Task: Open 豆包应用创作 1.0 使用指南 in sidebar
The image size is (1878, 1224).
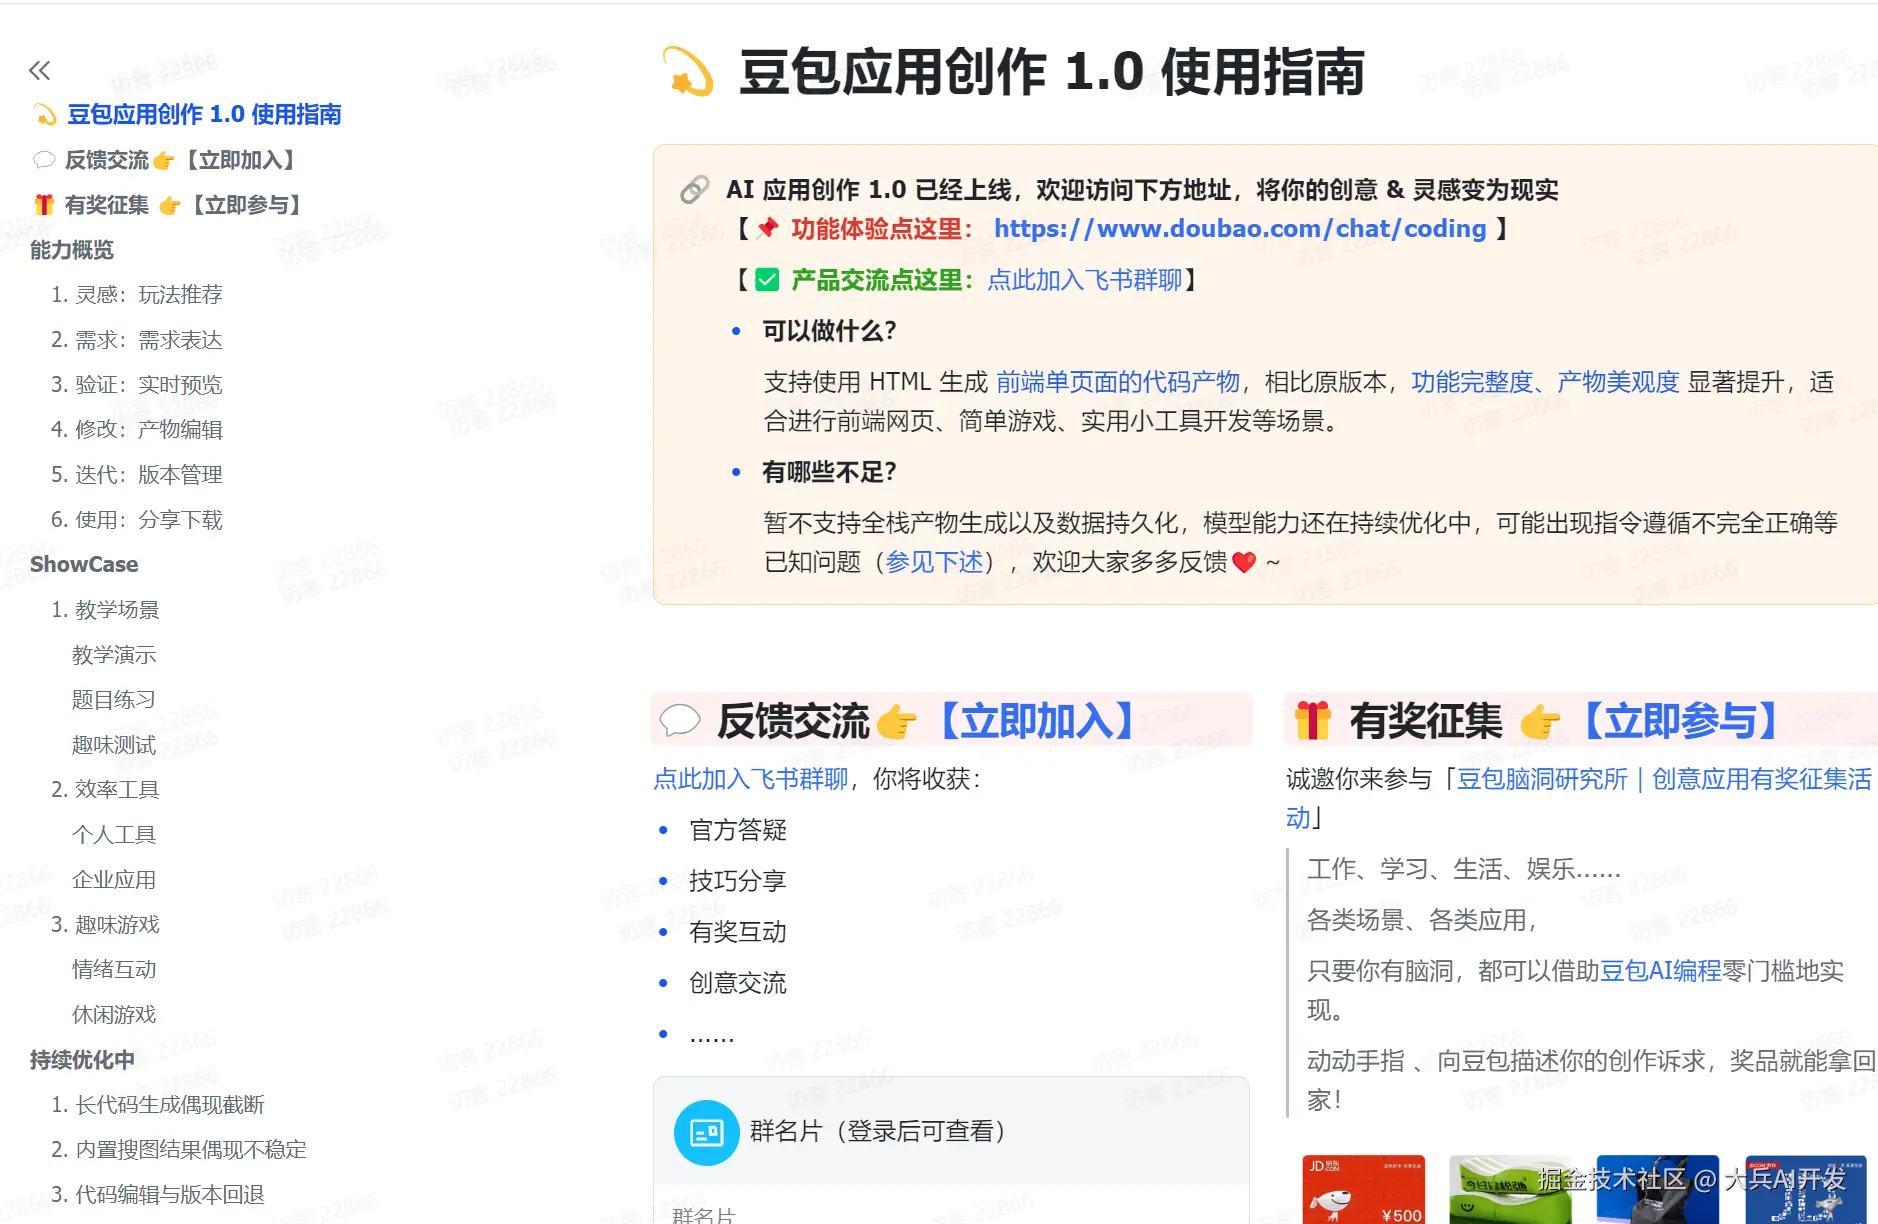Action: point(204,115)
